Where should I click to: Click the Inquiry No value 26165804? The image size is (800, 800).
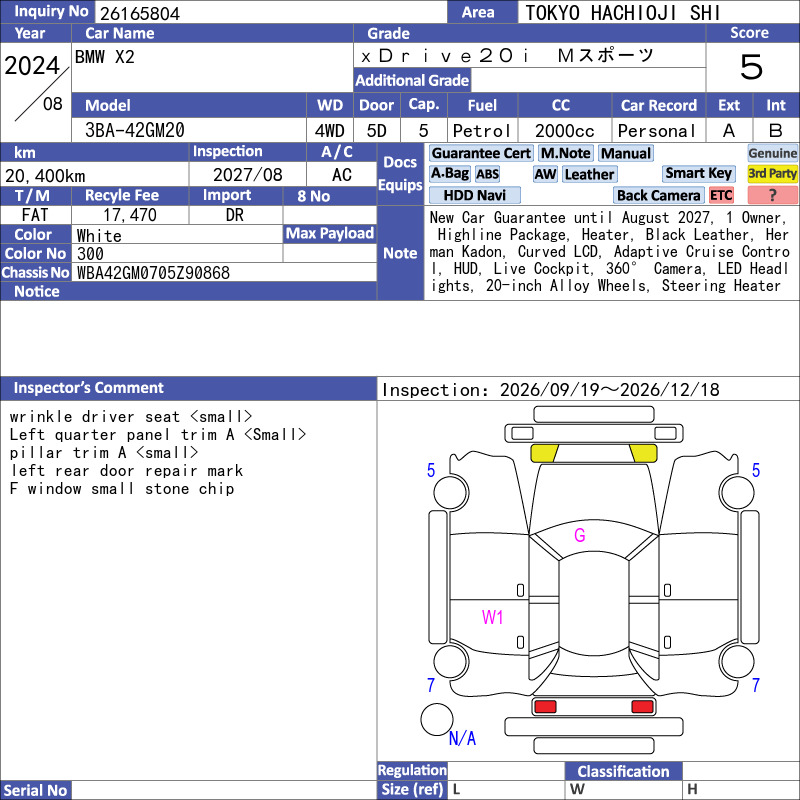pos(140,13)
